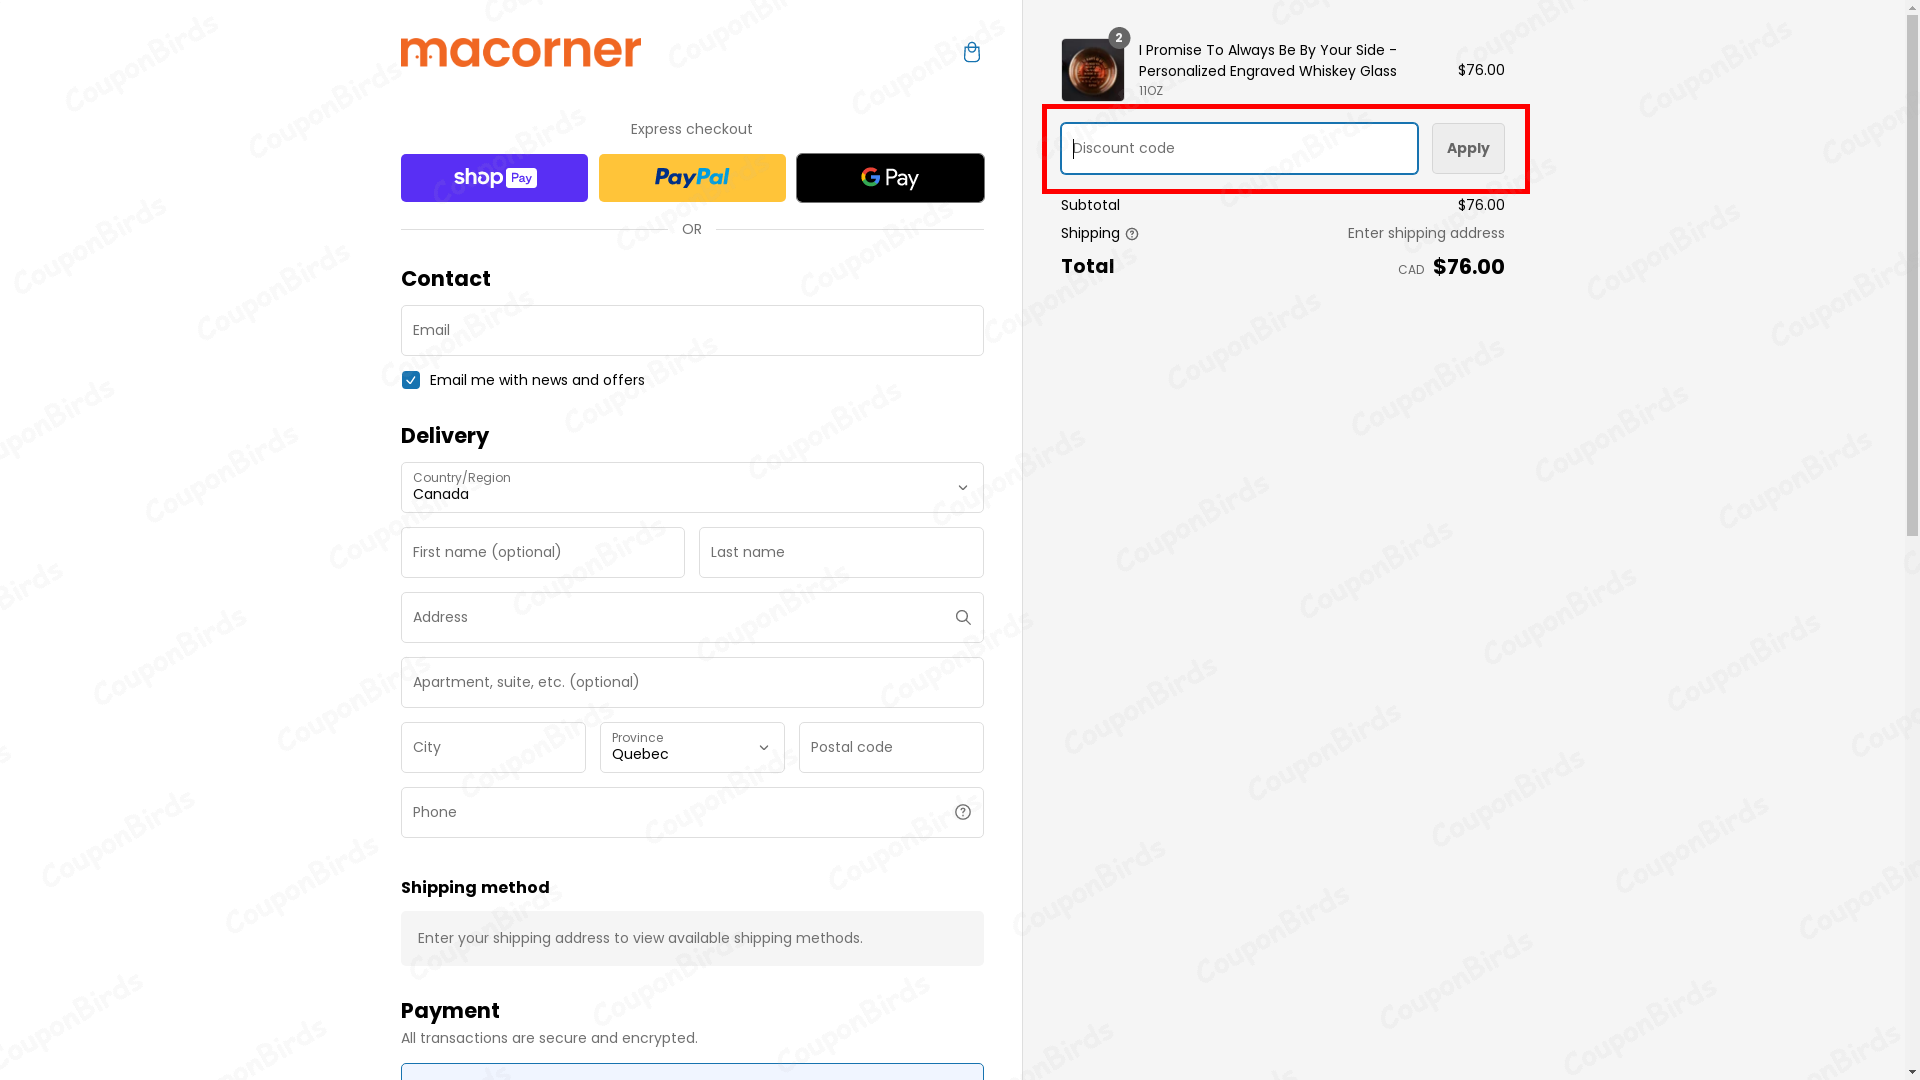Click the Macorner logo
The image size is (1920, 1080).
click(520, 51)
